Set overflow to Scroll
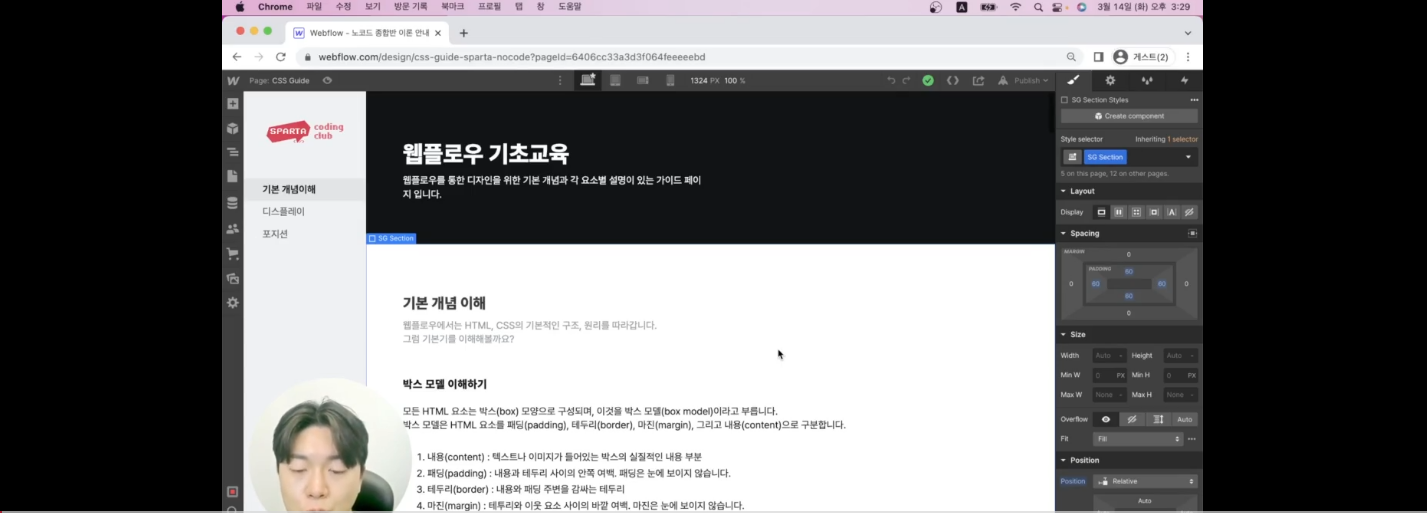1427x513 pixels. pos(1158,419)
